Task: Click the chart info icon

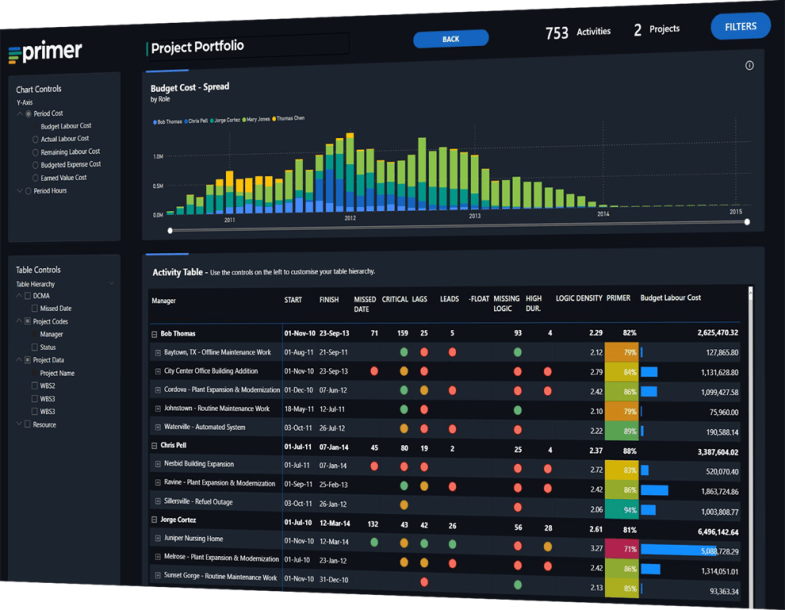Action: point(749,66)
